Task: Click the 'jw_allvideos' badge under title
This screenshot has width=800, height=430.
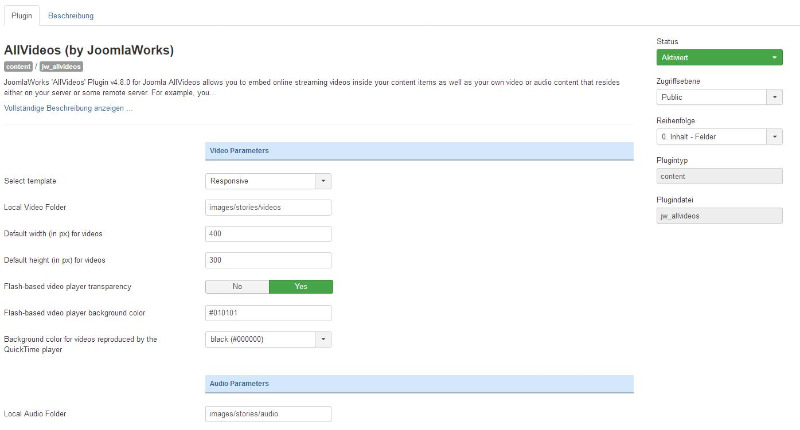Action: click(61, 66)
